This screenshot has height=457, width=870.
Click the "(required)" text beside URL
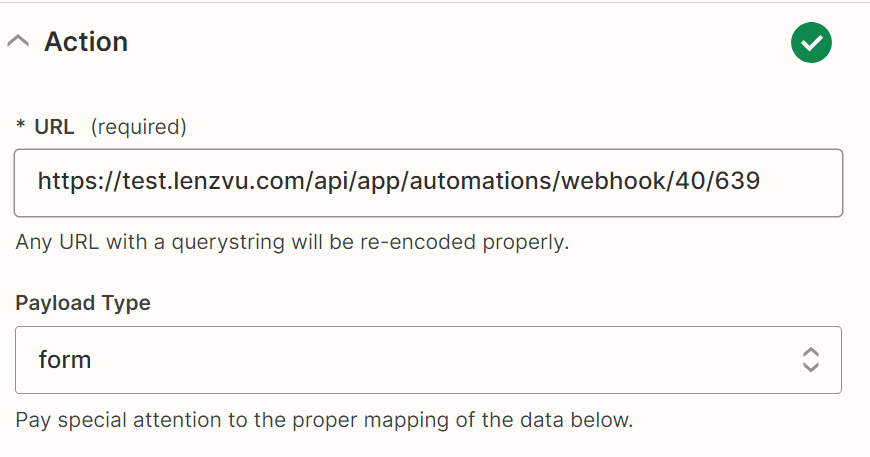tap(139, 127)
